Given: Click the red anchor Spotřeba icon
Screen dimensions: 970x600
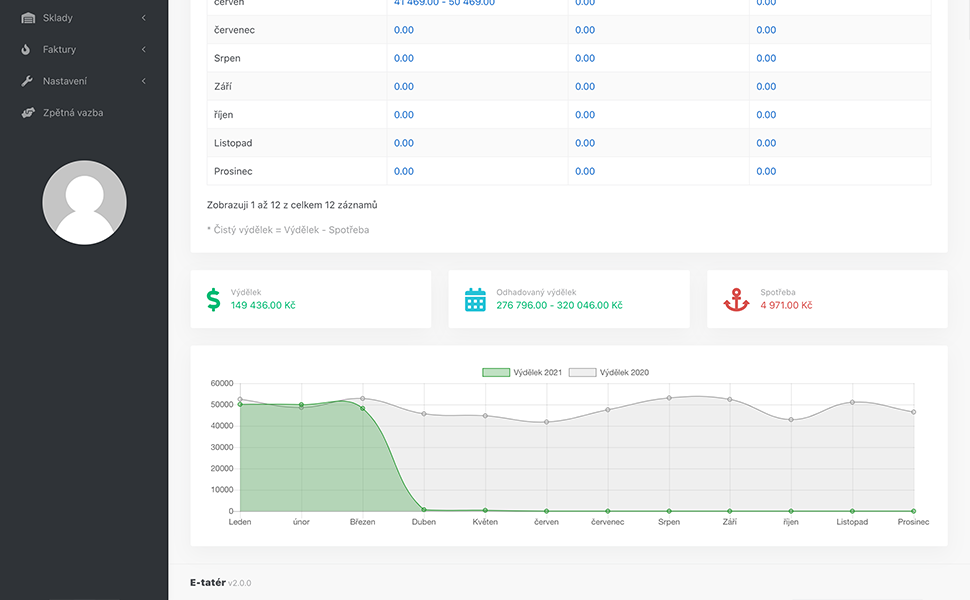Looking at the screenshot, I should click(x=736, y=299).
